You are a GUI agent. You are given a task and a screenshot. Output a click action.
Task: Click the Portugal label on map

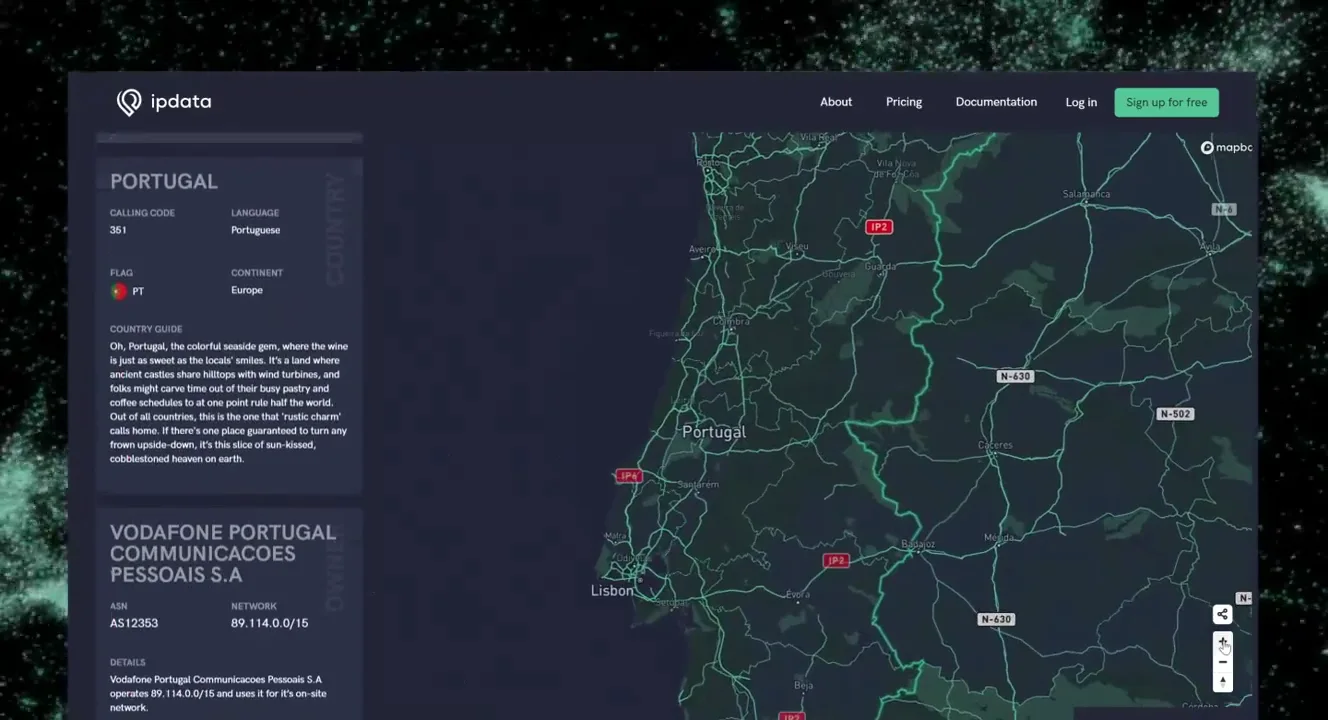tap(714, 432)
